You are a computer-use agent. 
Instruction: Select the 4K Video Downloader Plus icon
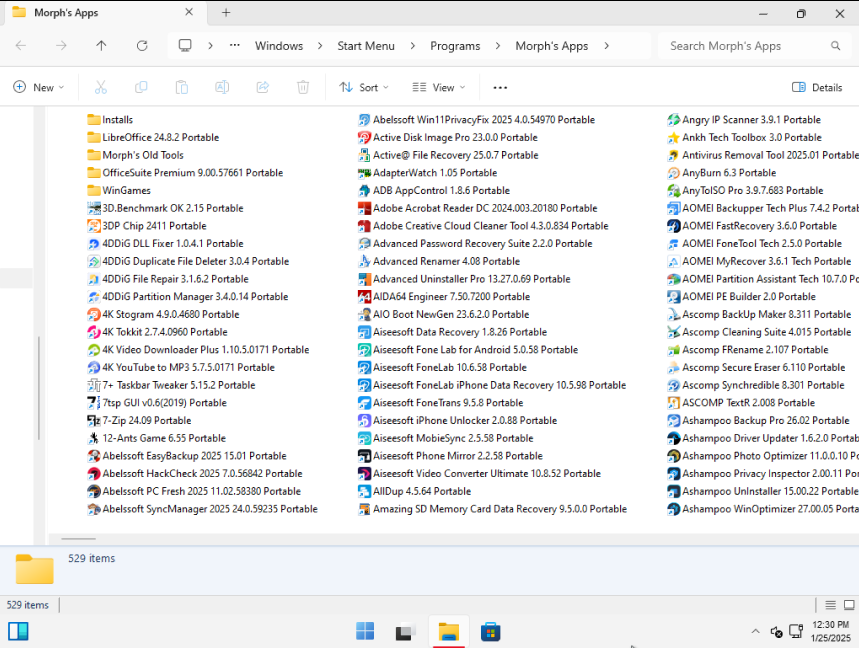tap(94, 350)
